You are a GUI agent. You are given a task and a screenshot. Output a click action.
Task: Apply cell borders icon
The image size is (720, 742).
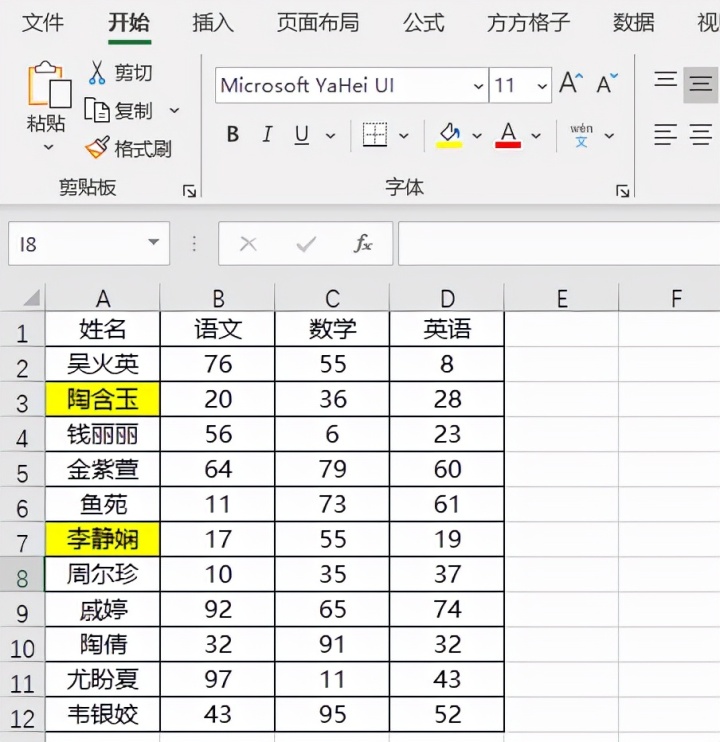pos(375,135)
